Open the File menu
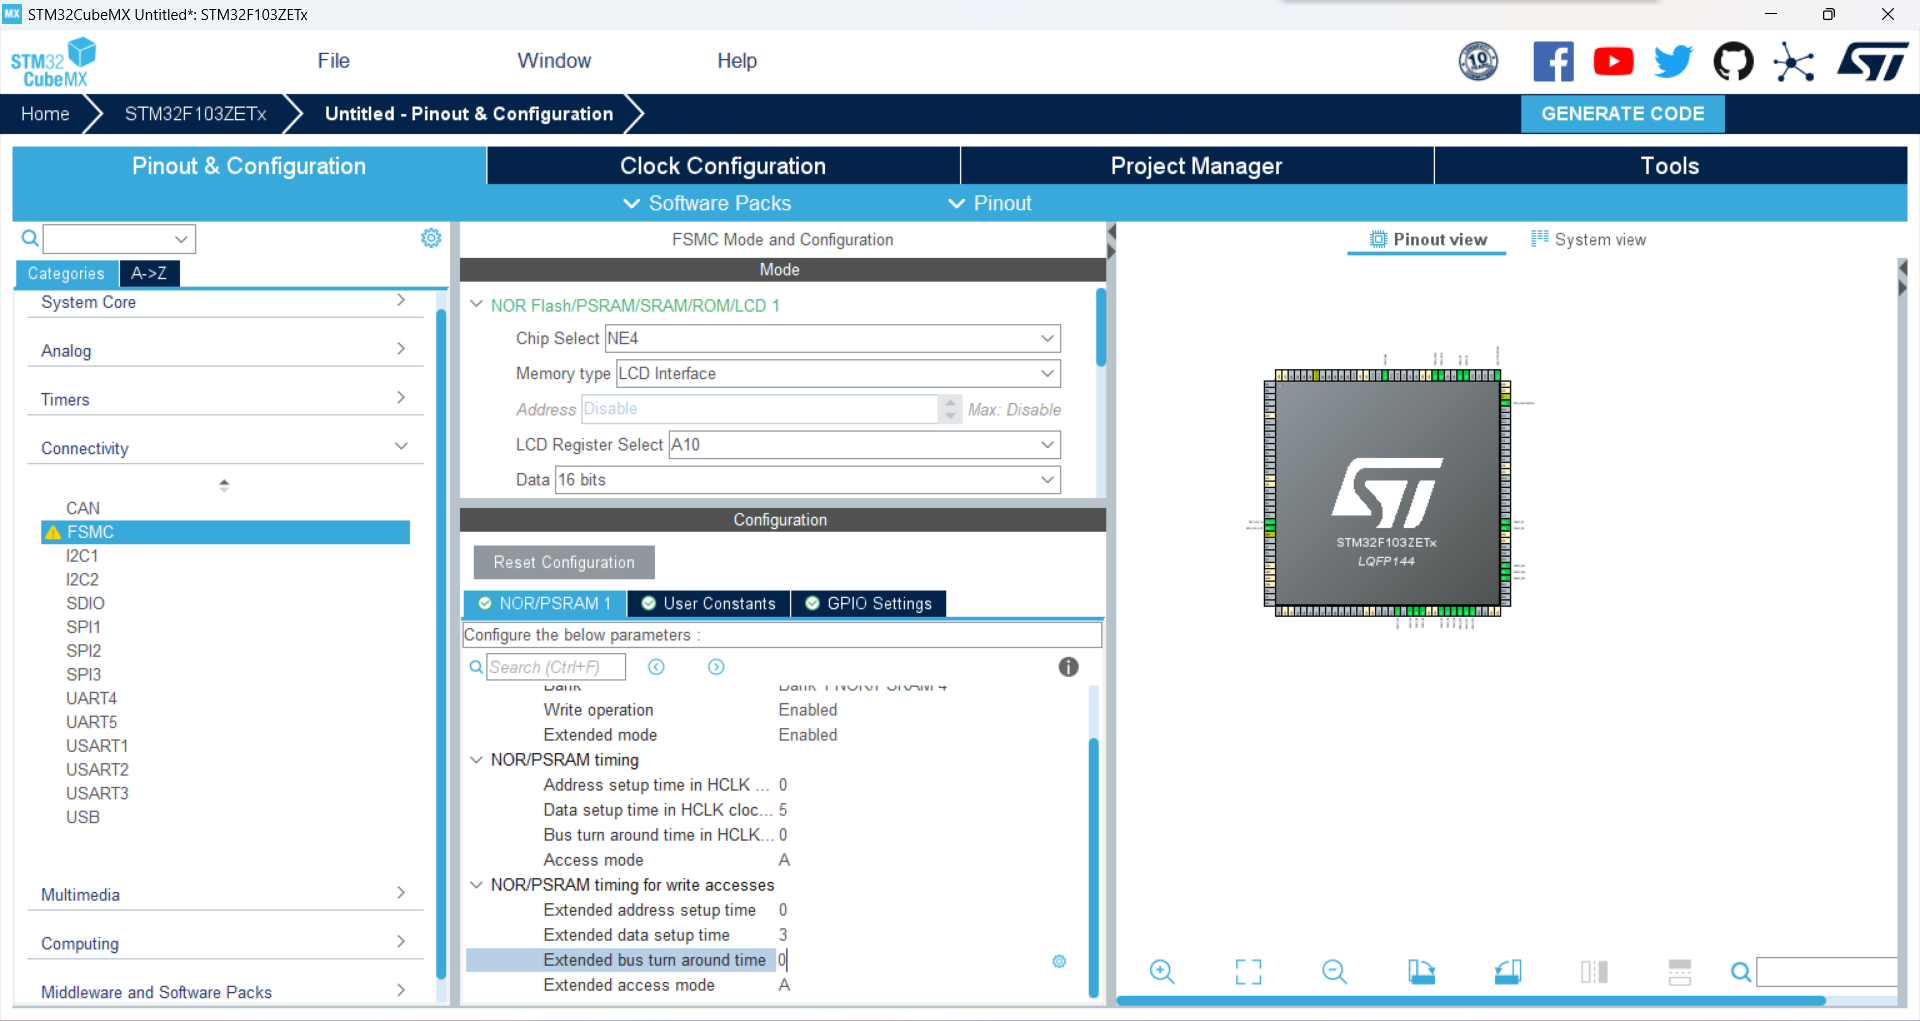Screen dimensions: 1920x1021 [333, 61]
